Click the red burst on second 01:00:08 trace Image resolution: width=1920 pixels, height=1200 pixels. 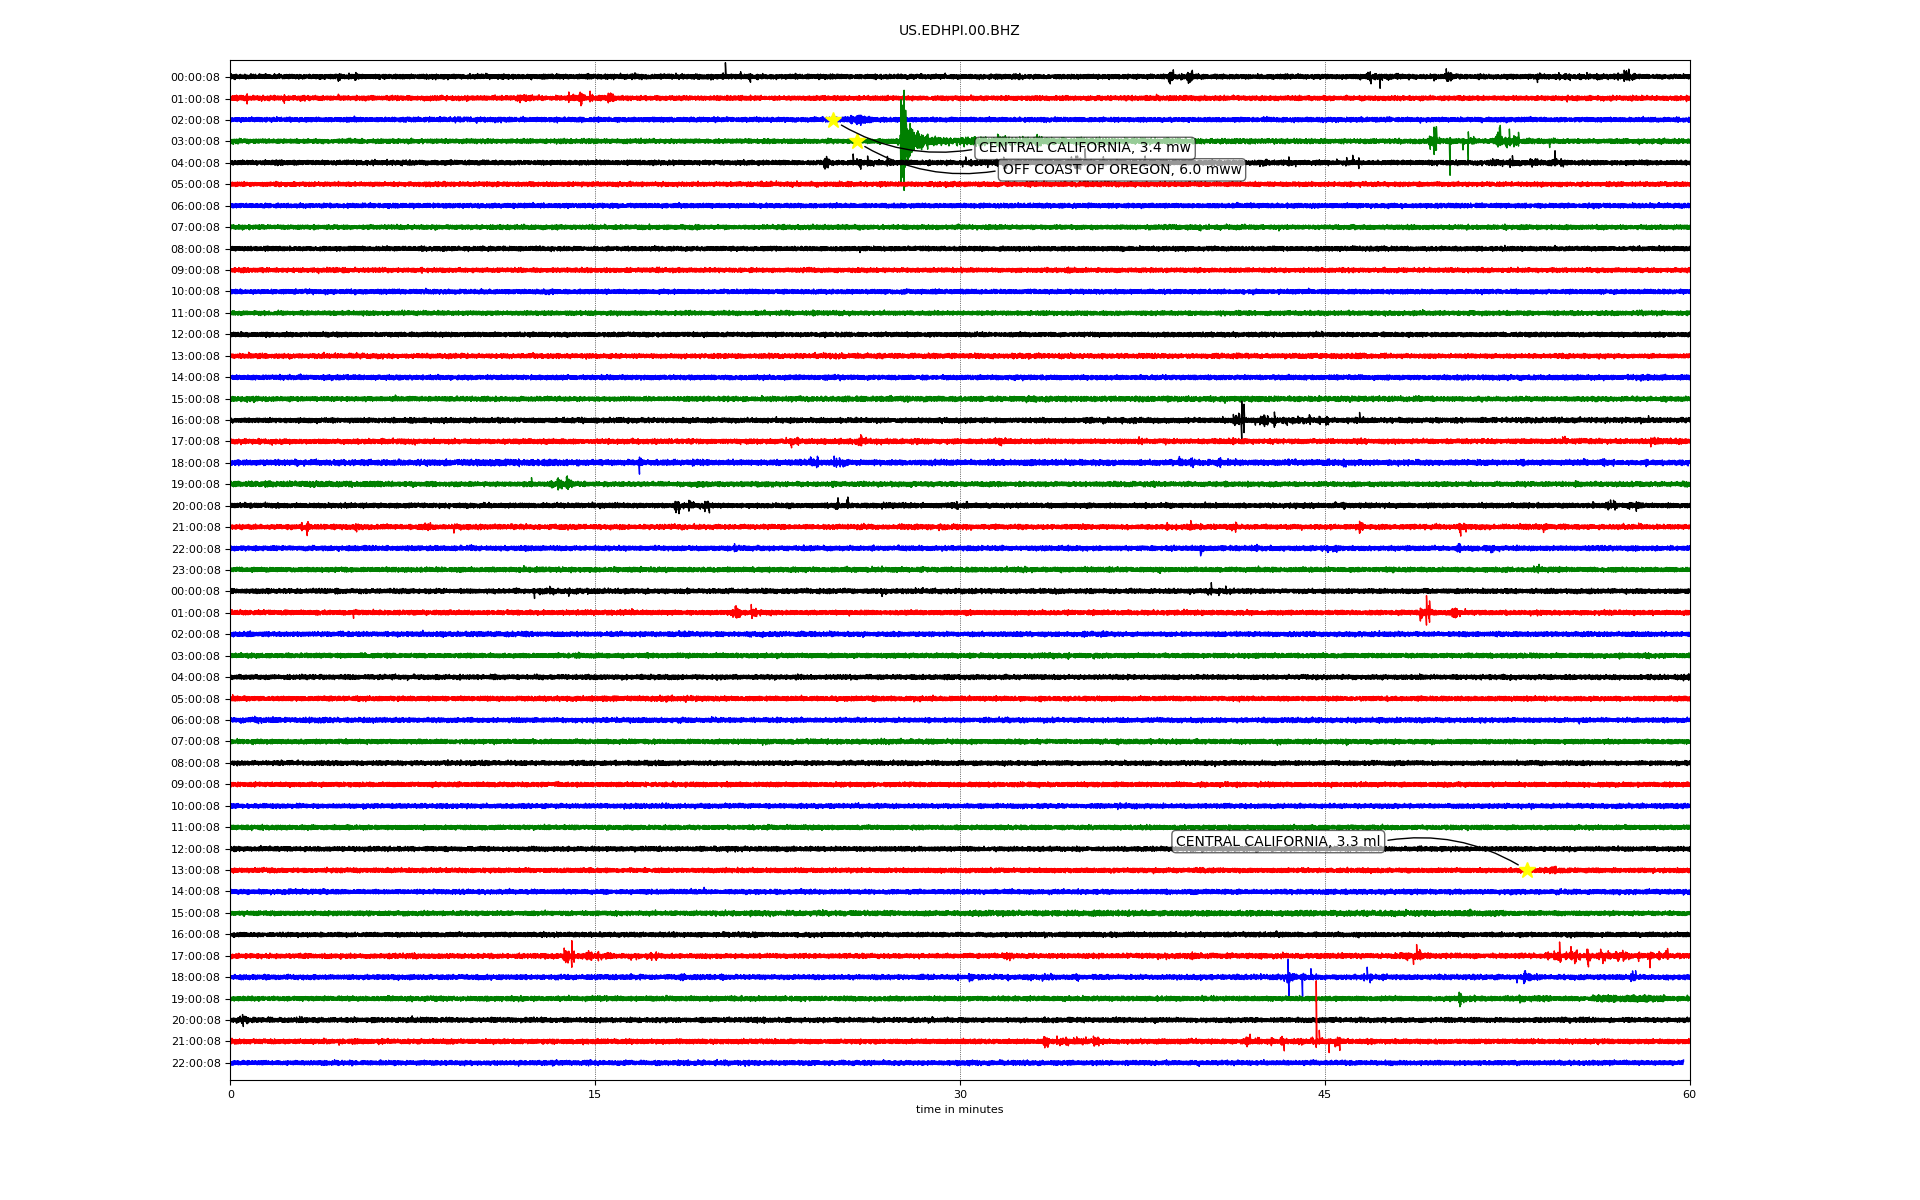point(1426,611)
